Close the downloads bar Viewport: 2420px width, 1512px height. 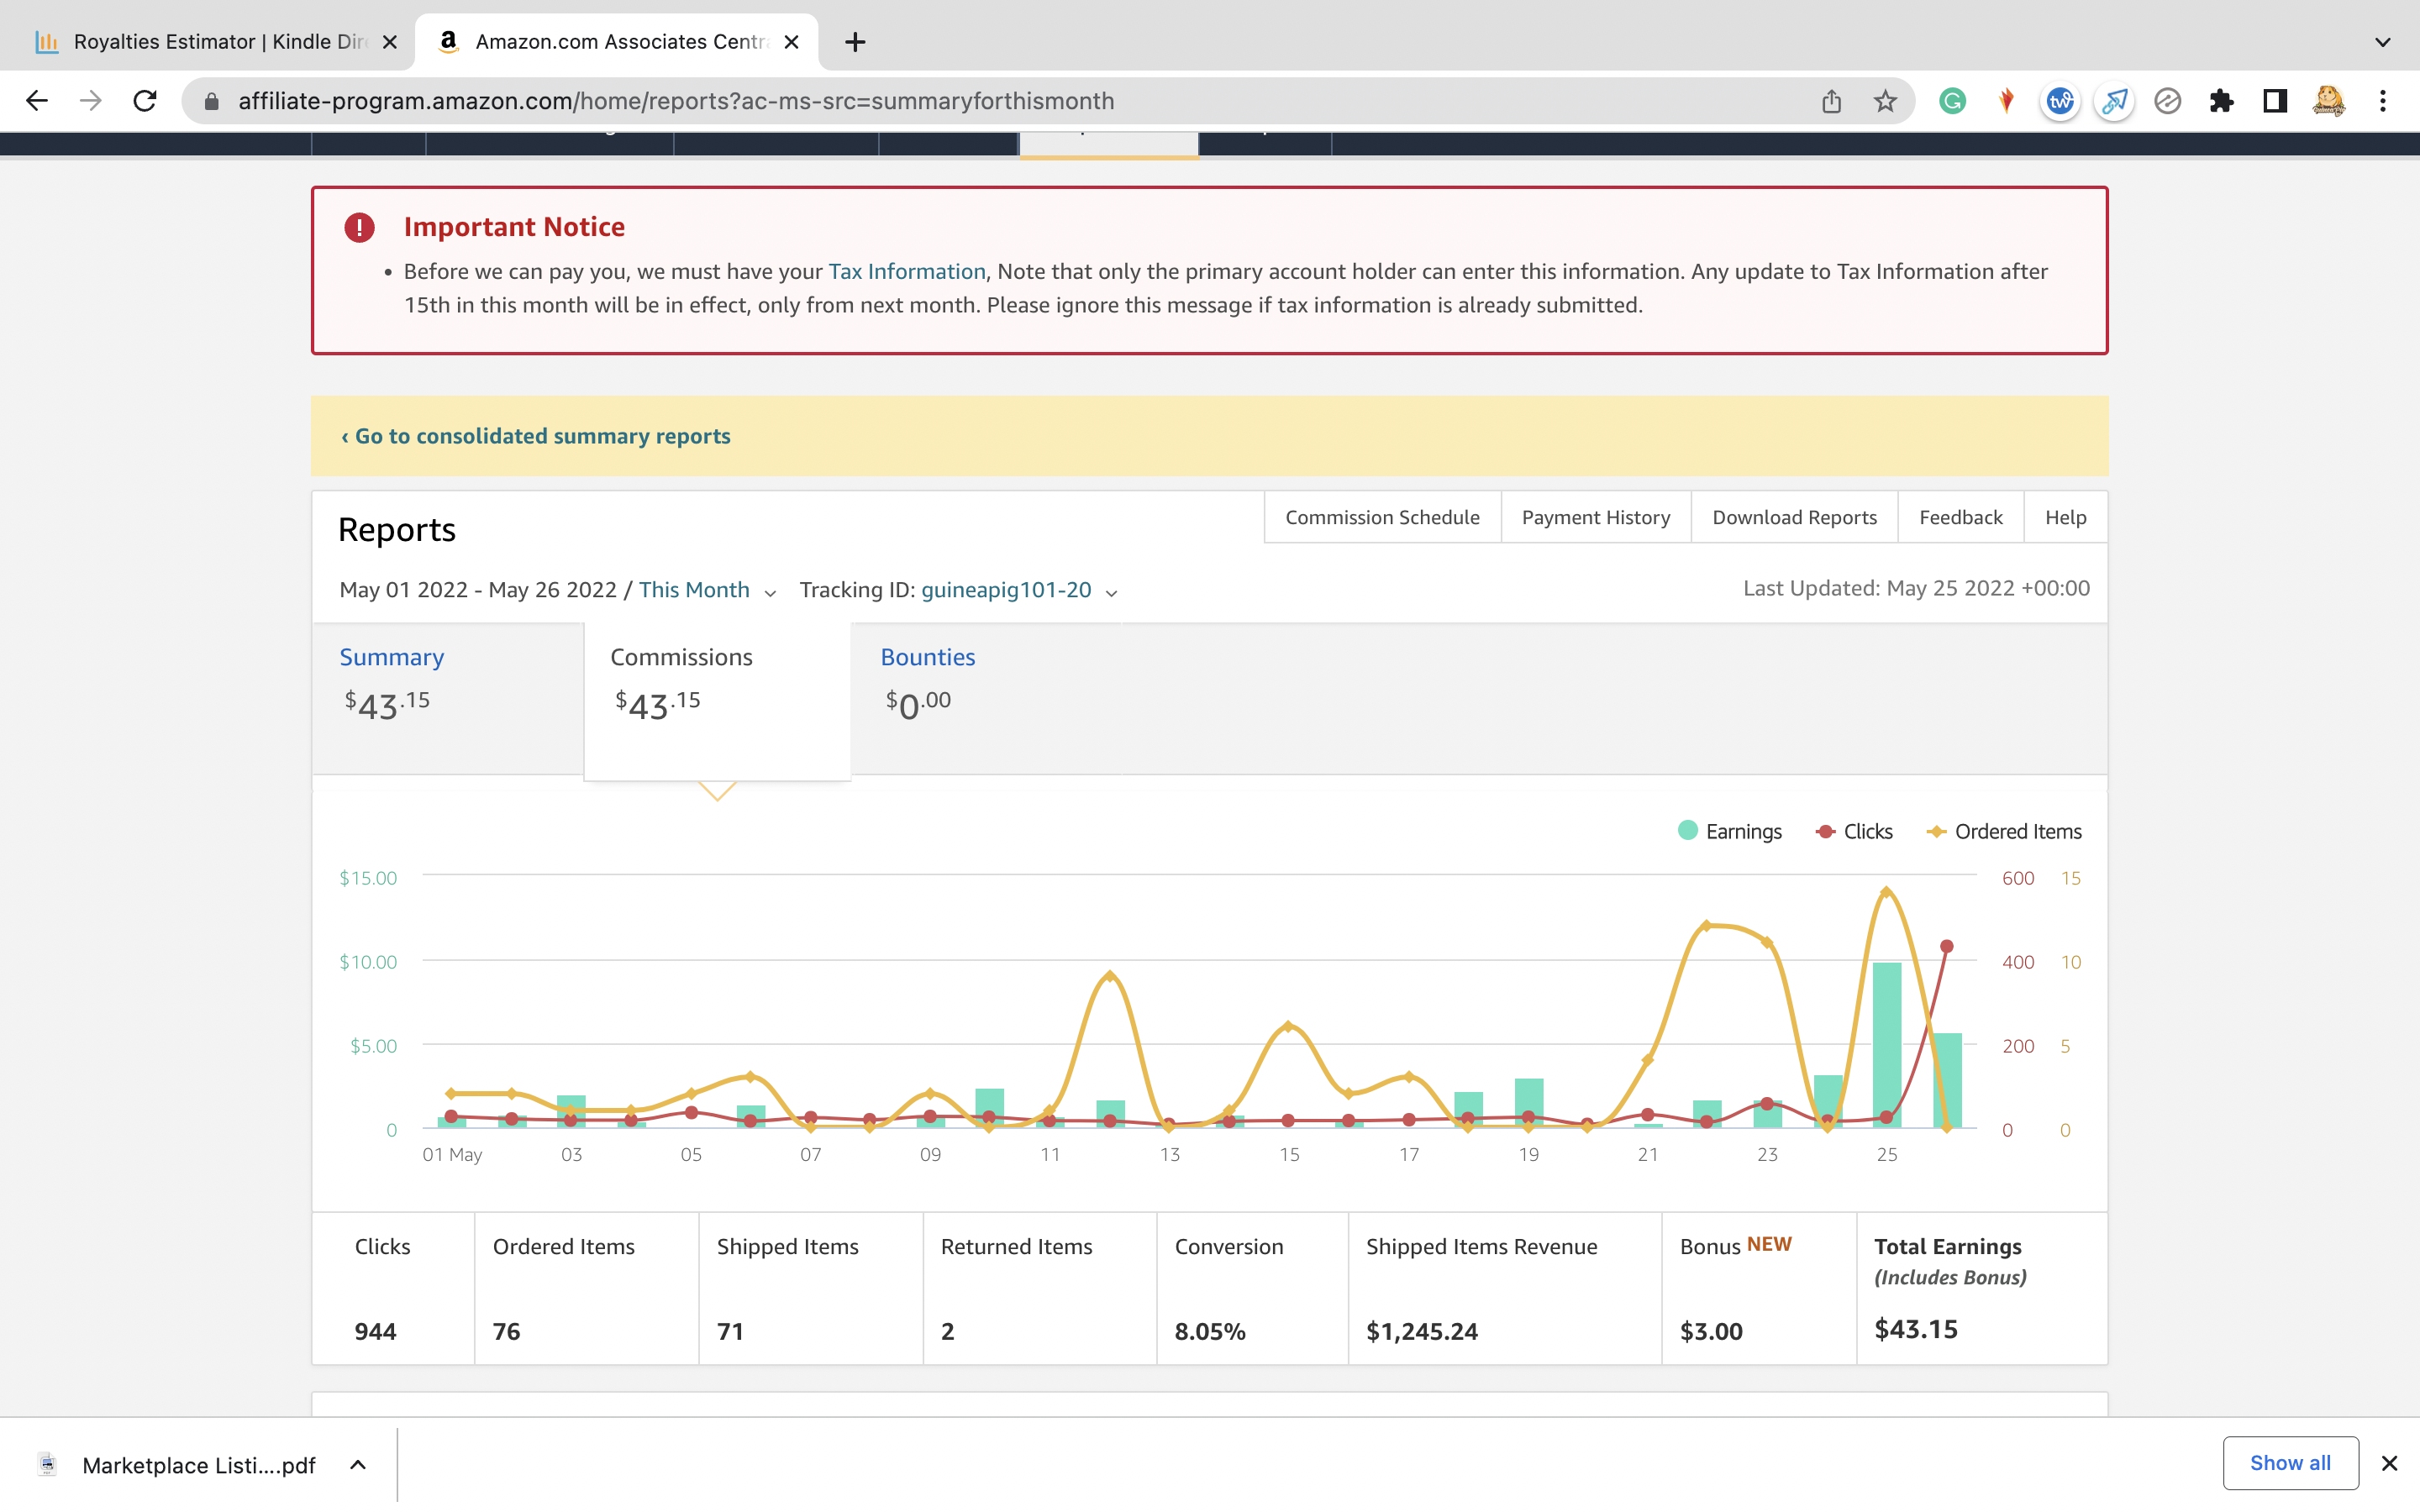[x=2389, y=1463]
